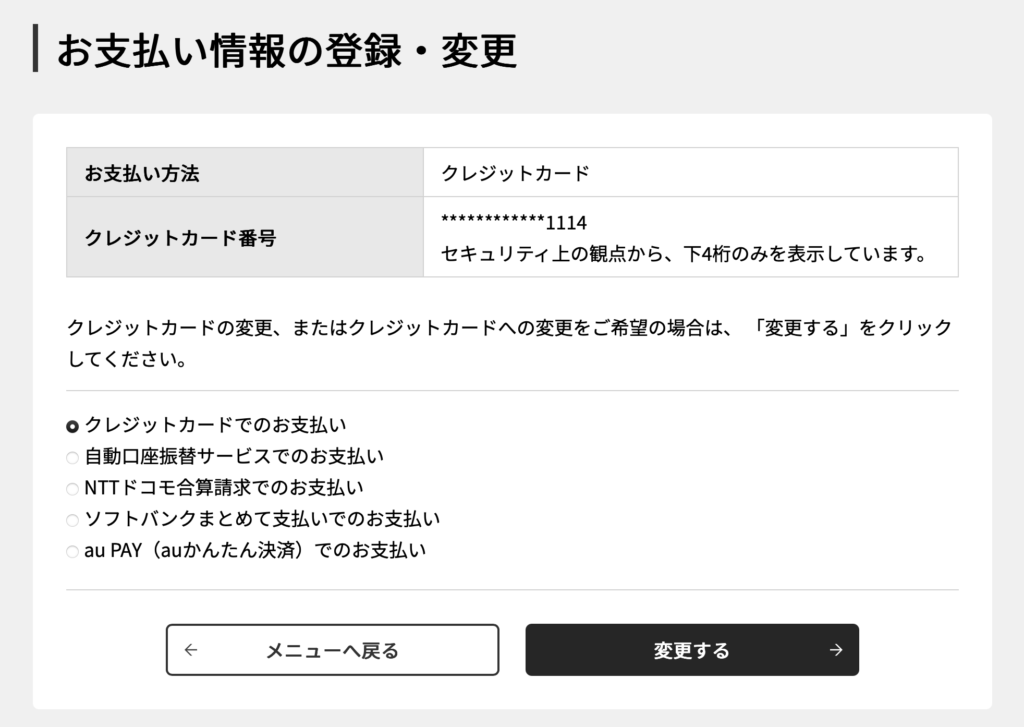Click the お支払い情報の登録・変更 page heading
The width and height of the screenshot is (1024, 727).
[x=286, y=50]
